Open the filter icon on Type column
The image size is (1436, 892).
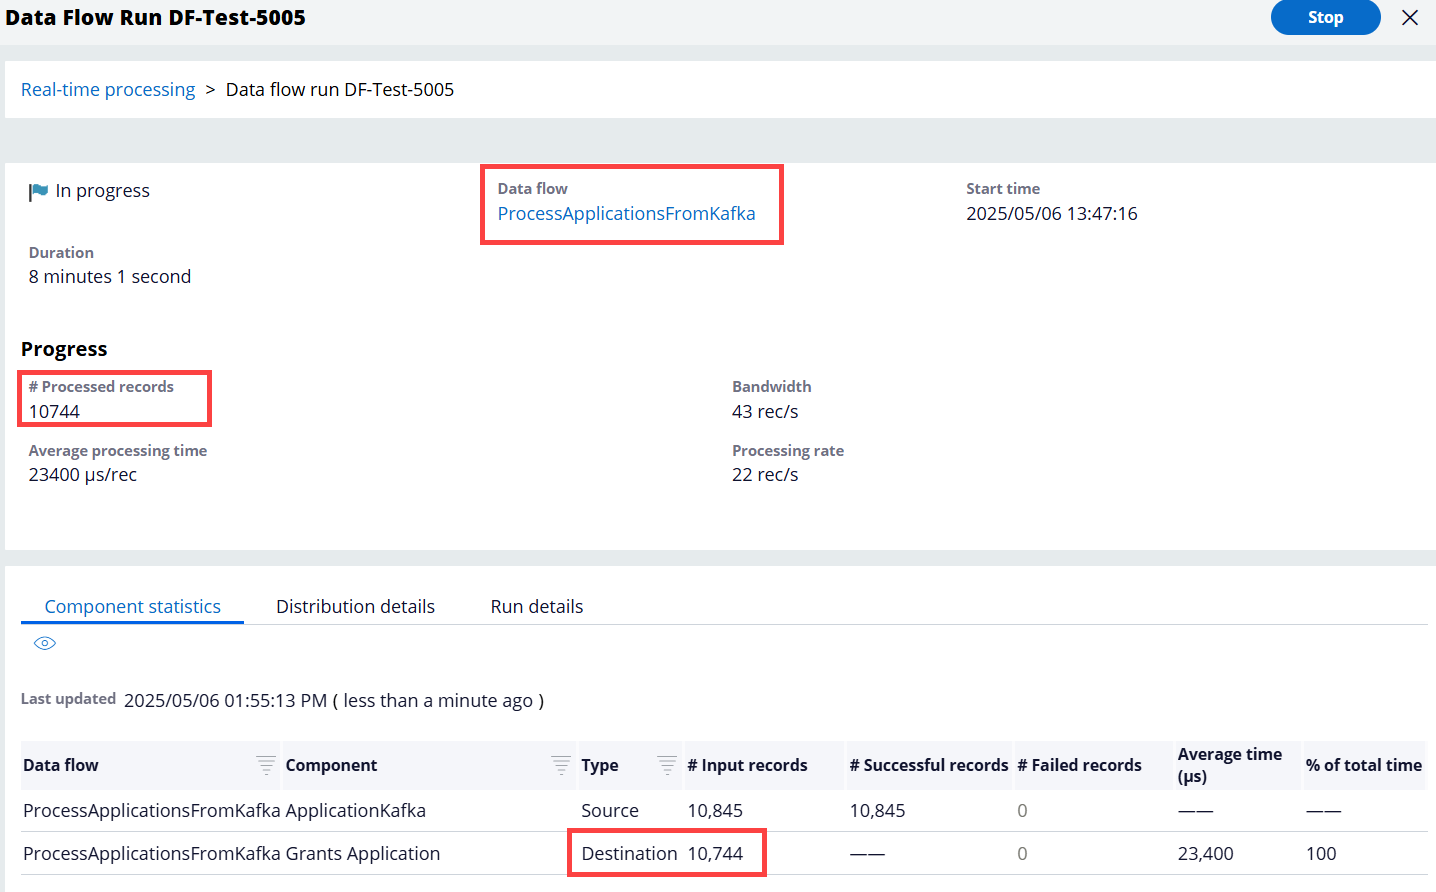click(667, 765)
